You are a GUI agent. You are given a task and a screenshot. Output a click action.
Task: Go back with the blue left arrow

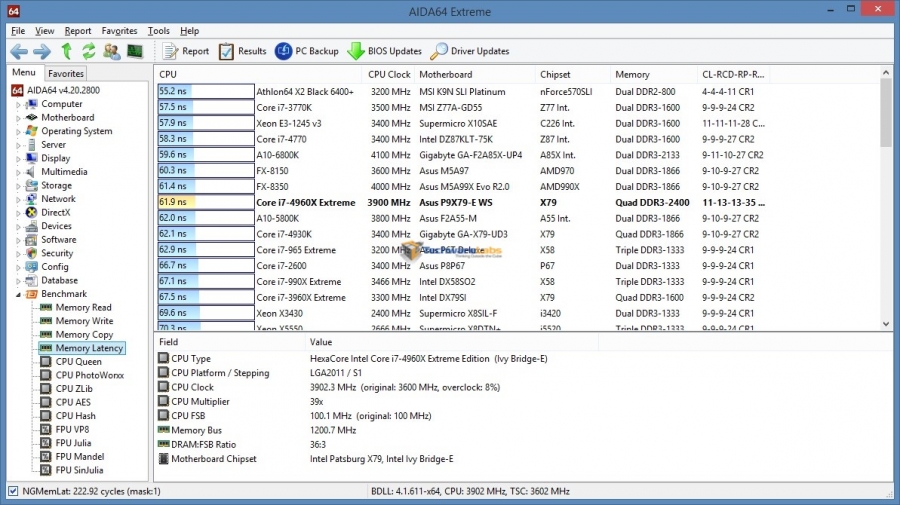tap(19, 52)
